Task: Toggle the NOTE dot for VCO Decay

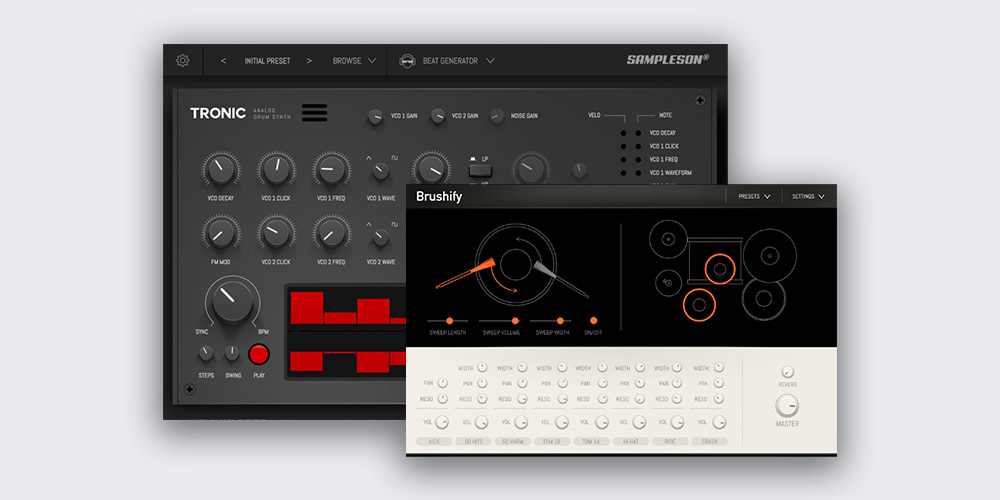Action: click(x=638, y=133)
